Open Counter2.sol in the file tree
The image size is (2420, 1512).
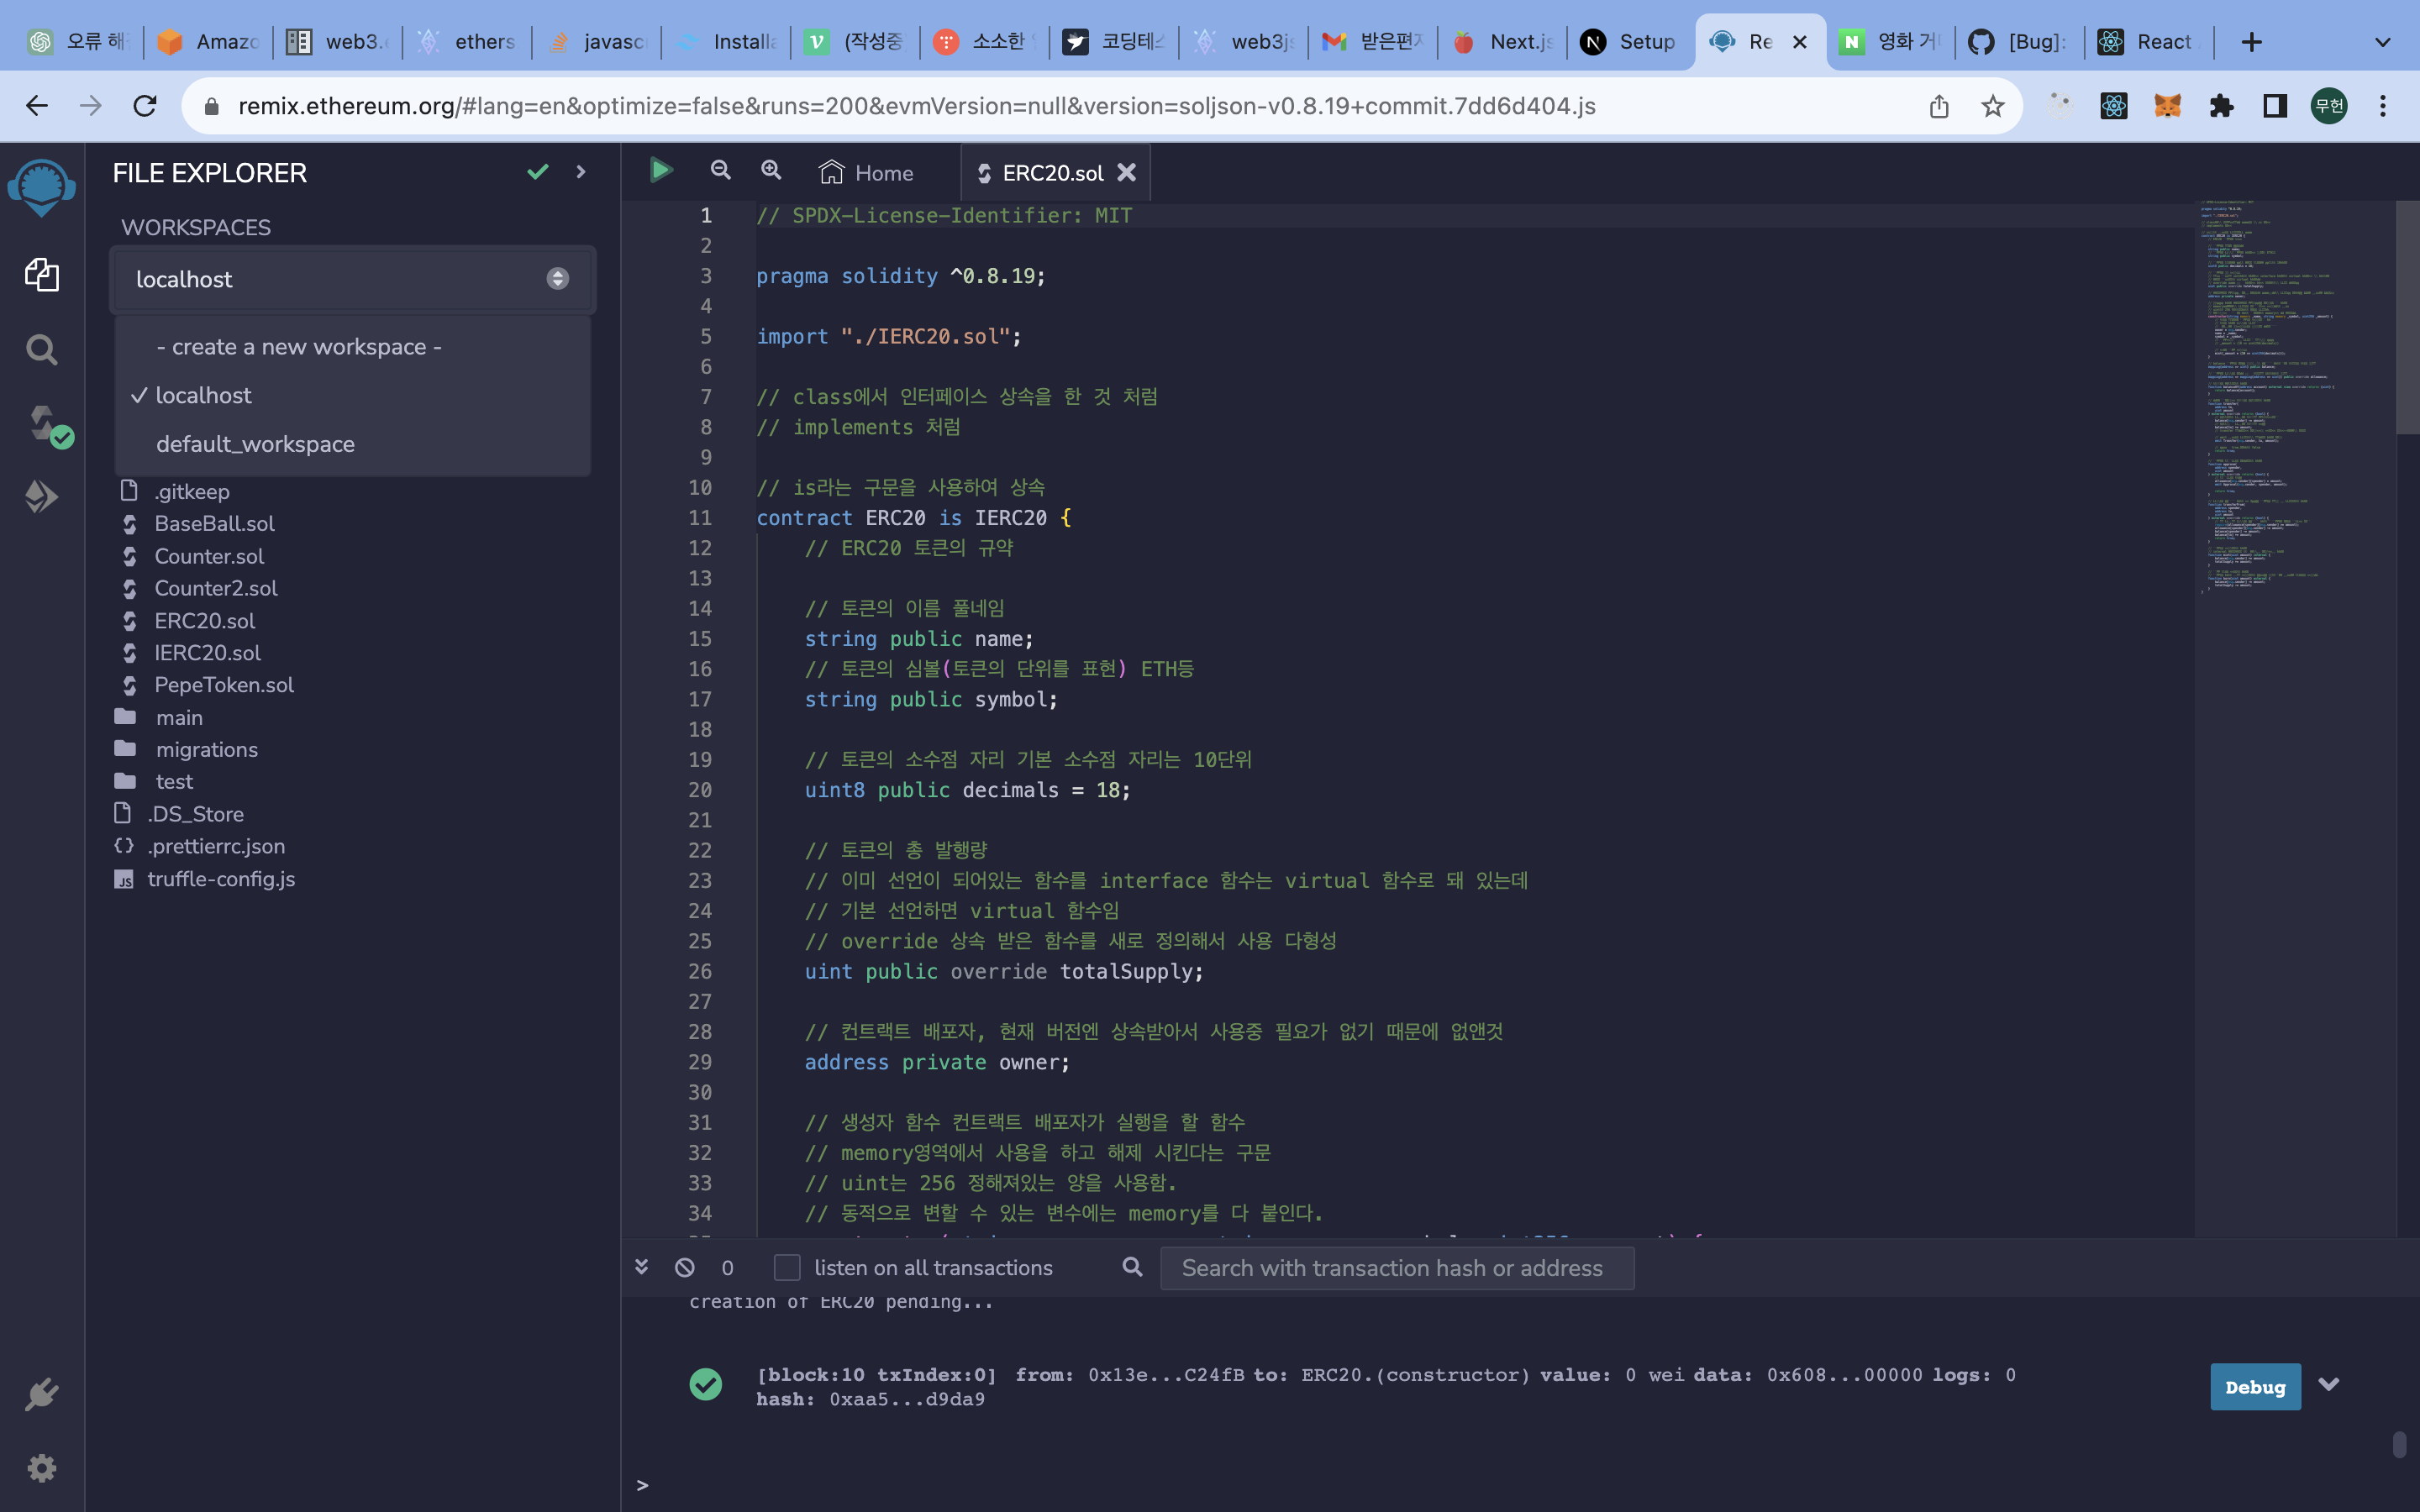pos(216,588)
